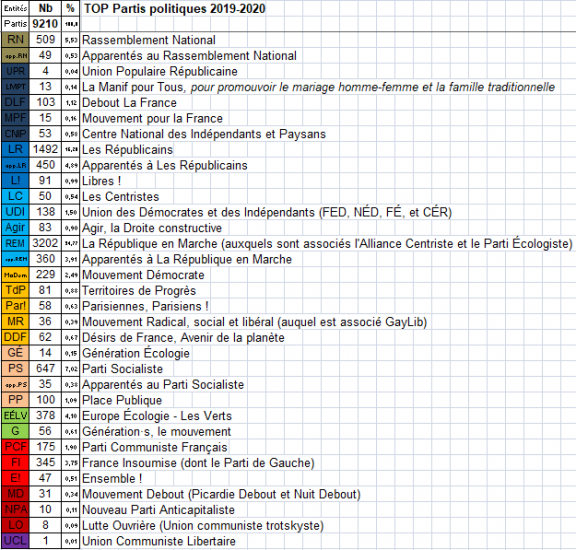Select the RN colored label cell
The image size is (576, 550).
coord(15,40)
